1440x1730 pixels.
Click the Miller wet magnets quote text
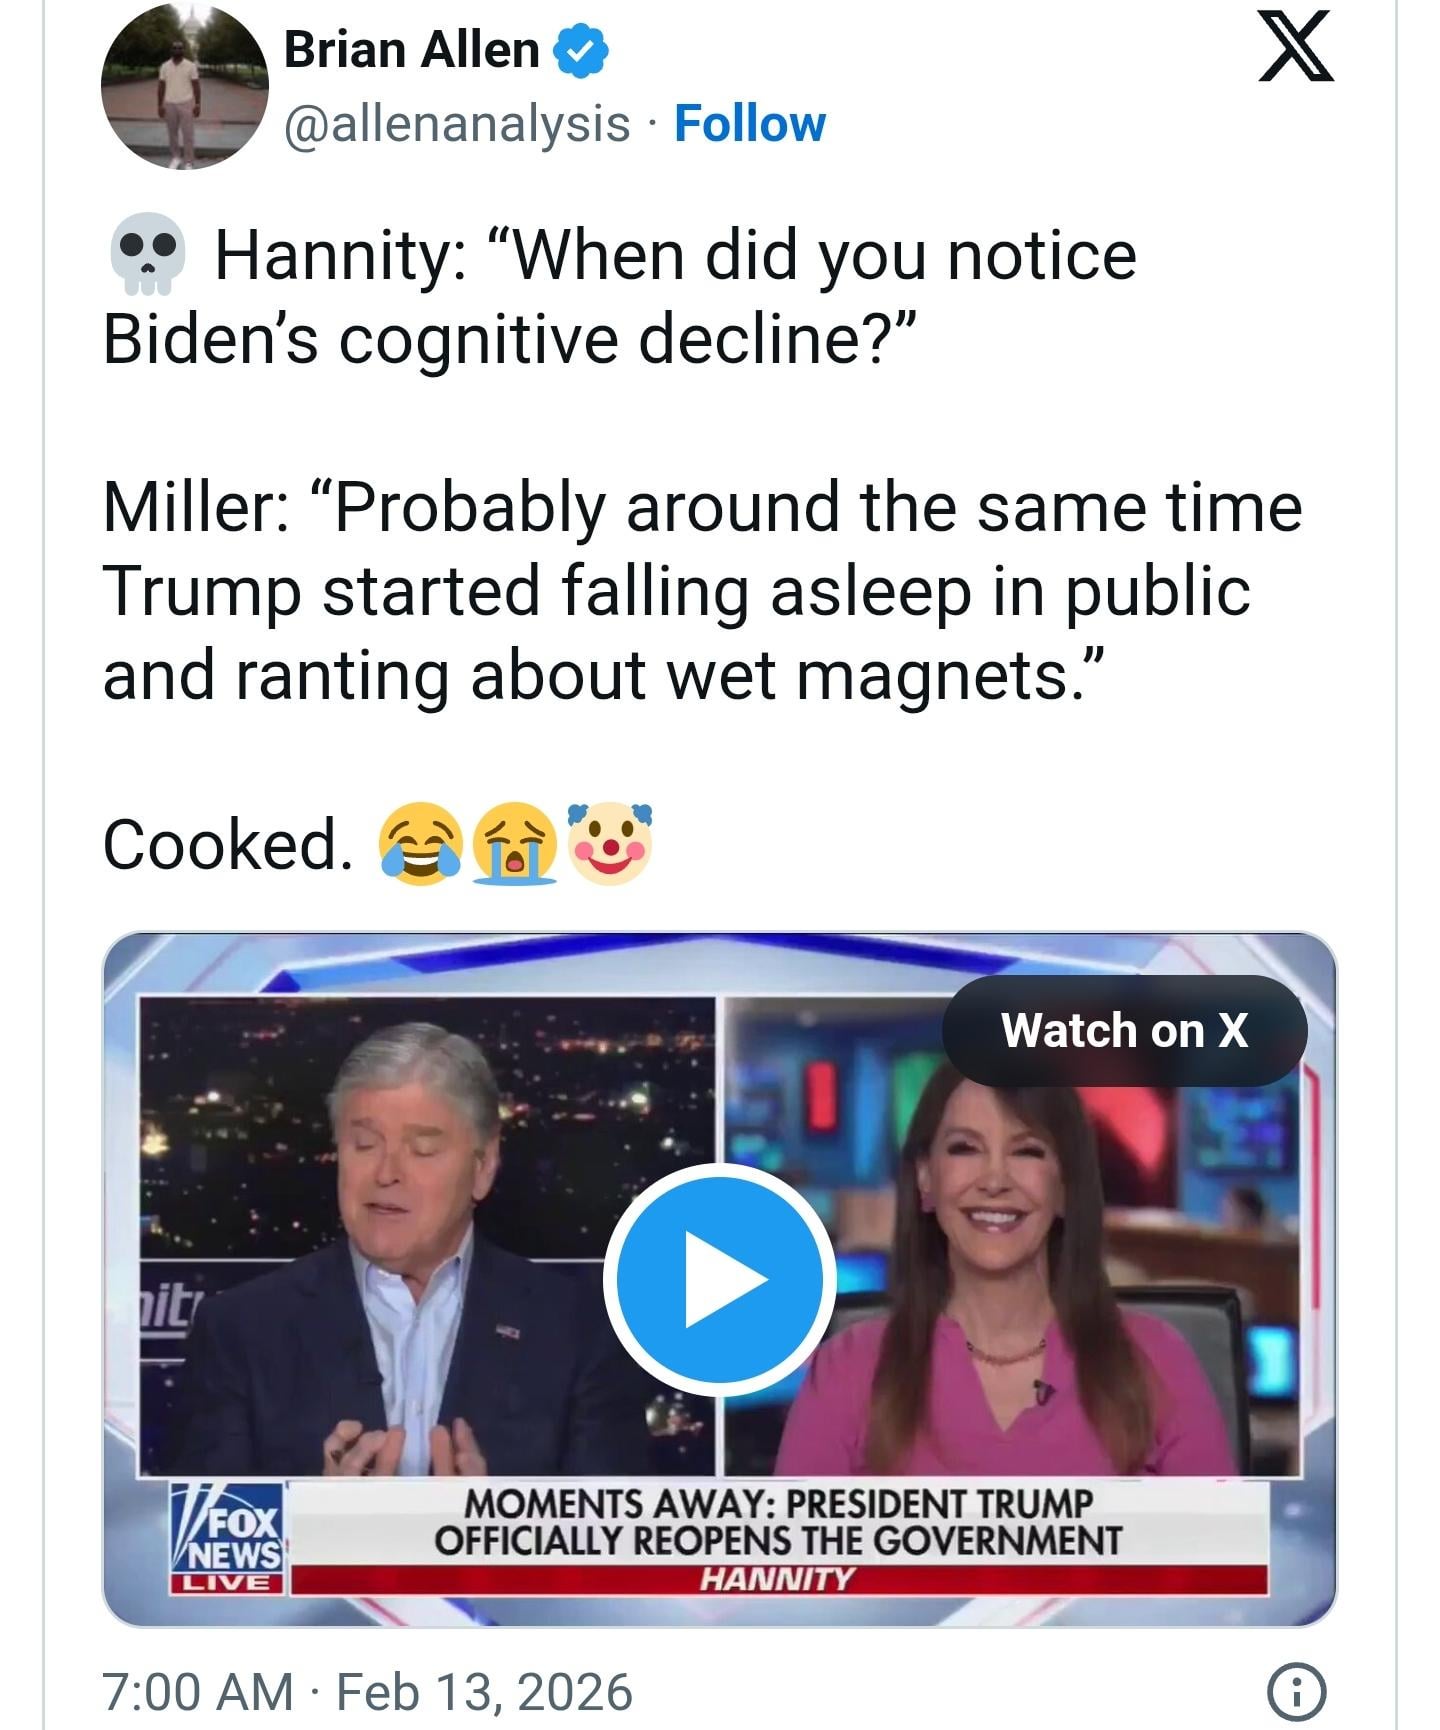click(700, 590)
